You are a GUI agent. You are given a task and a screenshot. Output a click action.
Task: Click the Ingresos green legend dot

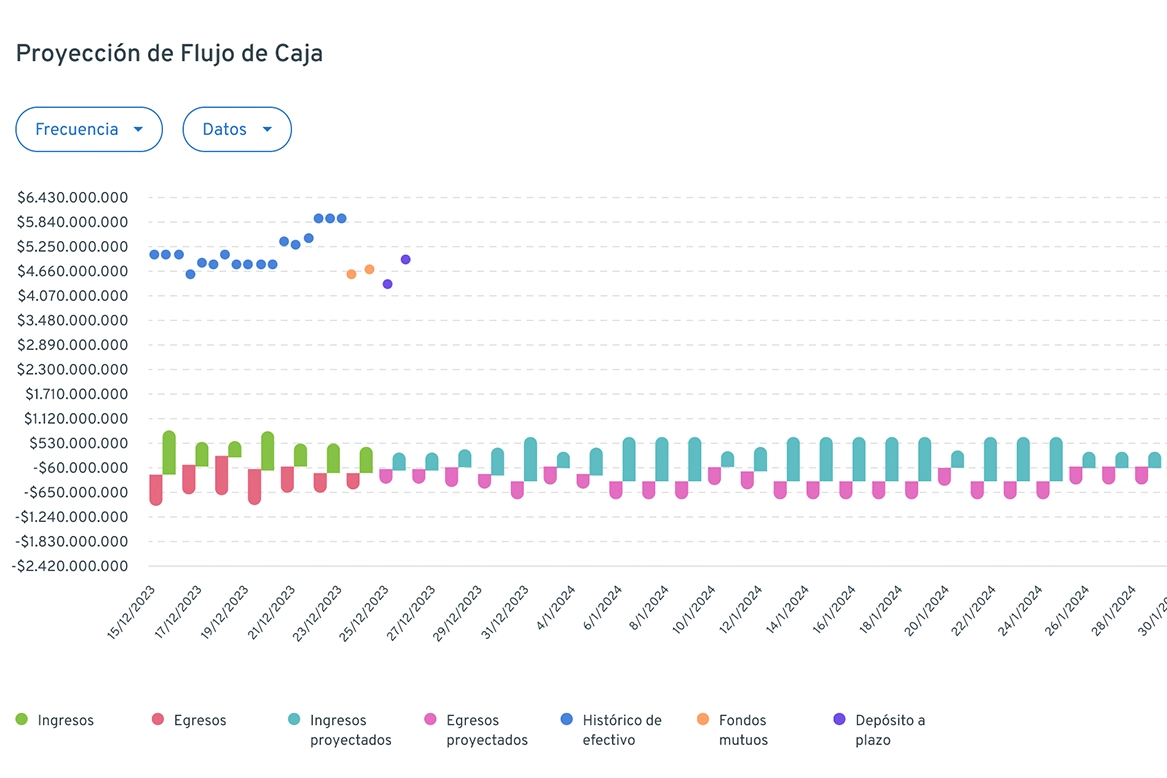pos(22,720)
